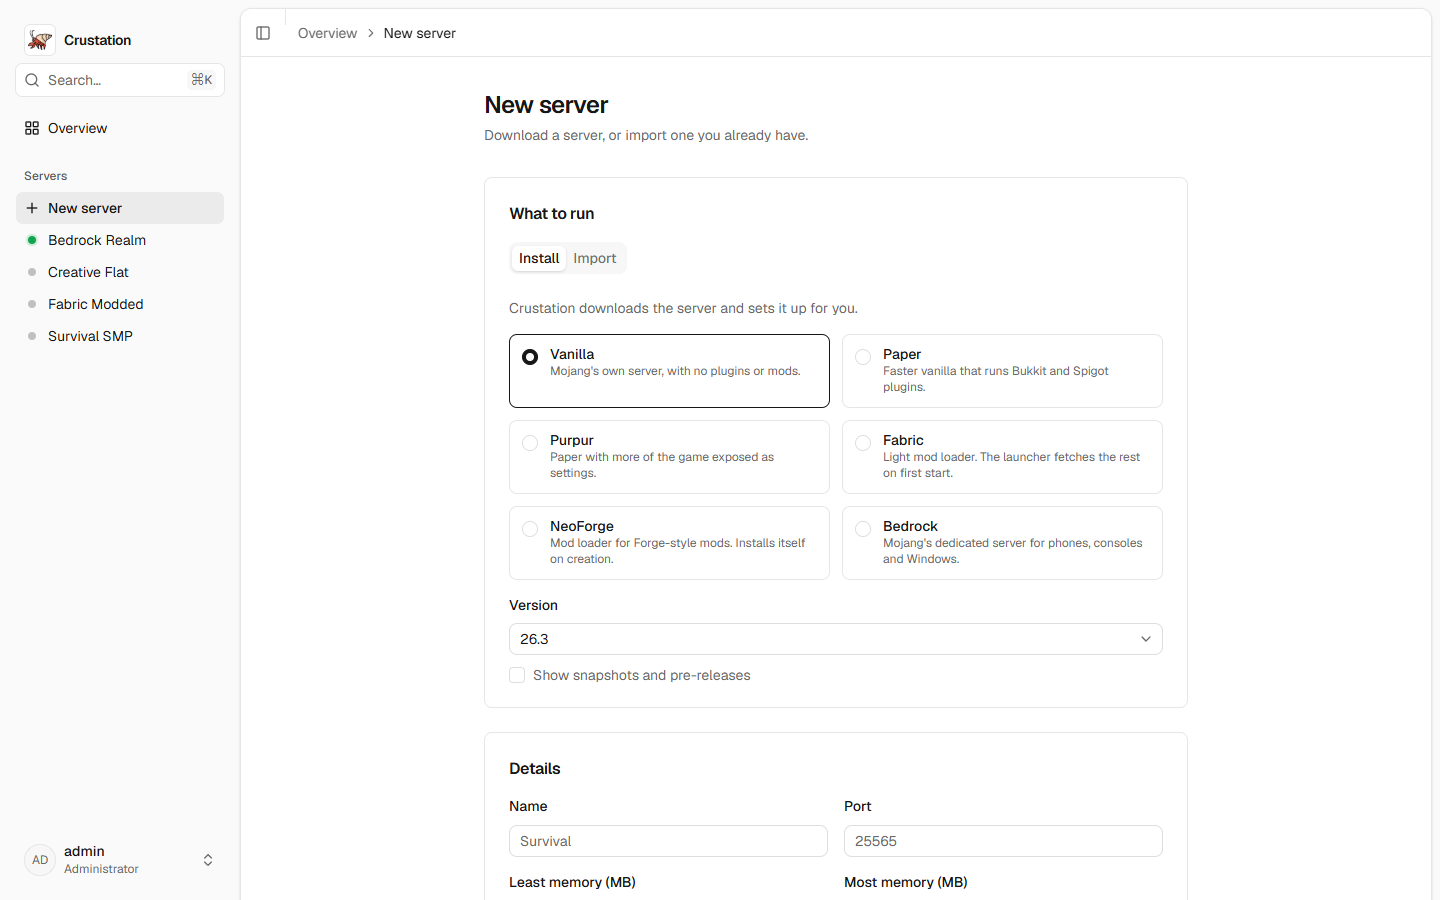This screenshot has width=1440, height=900.
Task: Click the breadcrumb chevron separator
Action: click(x=370, y=33)
